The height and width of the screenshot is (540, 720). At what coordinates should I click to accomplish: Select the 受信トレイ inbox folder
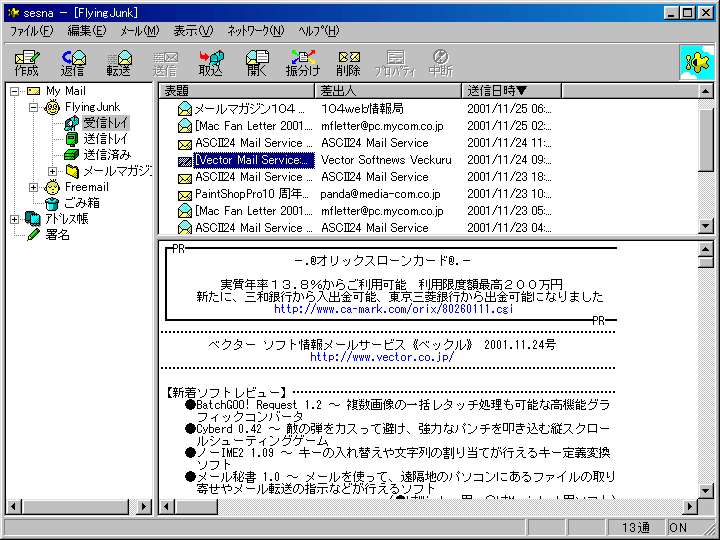[x=106, y=123]
